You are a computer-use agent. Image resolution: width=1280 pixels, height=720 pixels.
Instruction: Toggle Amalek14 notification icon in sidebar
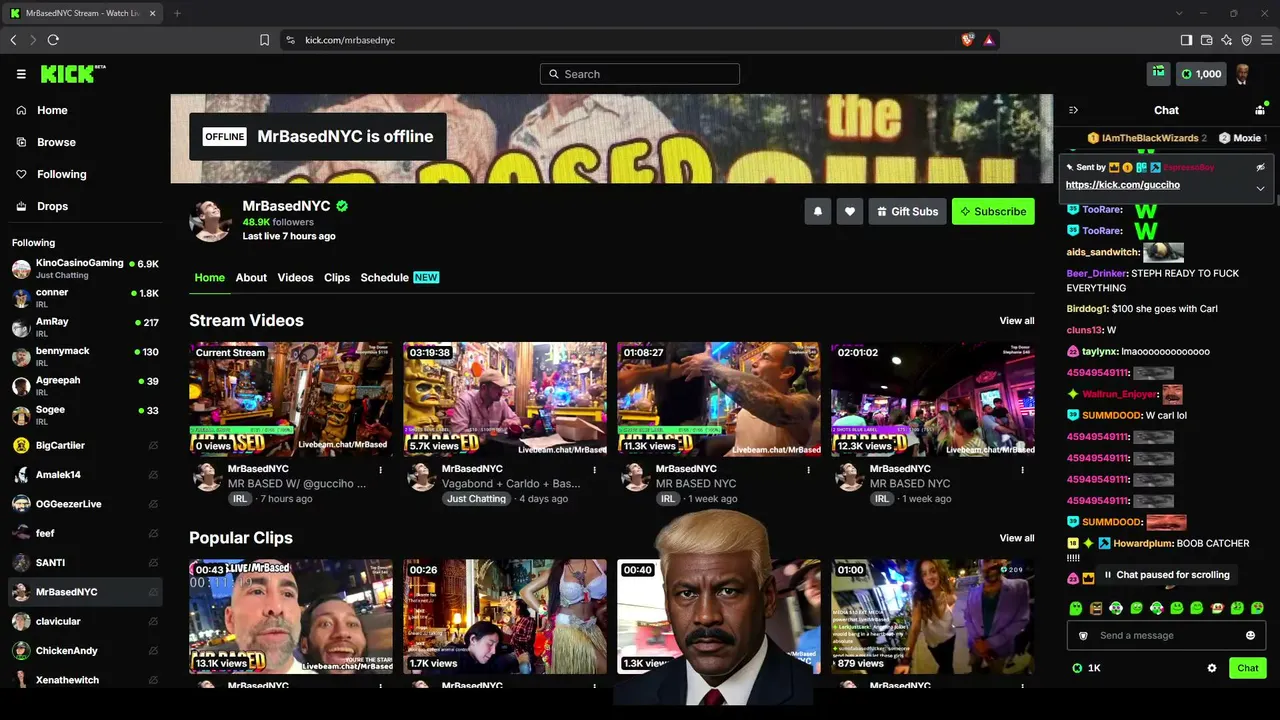pyautogui.click(x=153, y=475)
